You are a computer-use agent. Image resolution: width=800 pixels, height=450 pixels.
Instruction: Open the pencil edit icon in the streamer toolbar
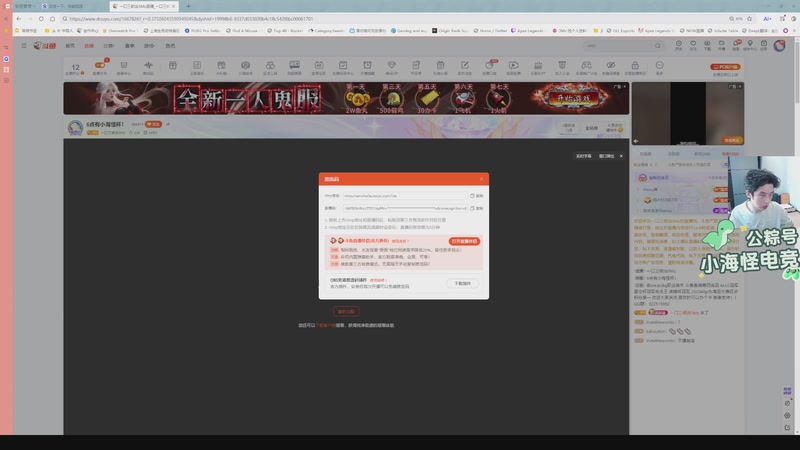(x=465, y=65)
